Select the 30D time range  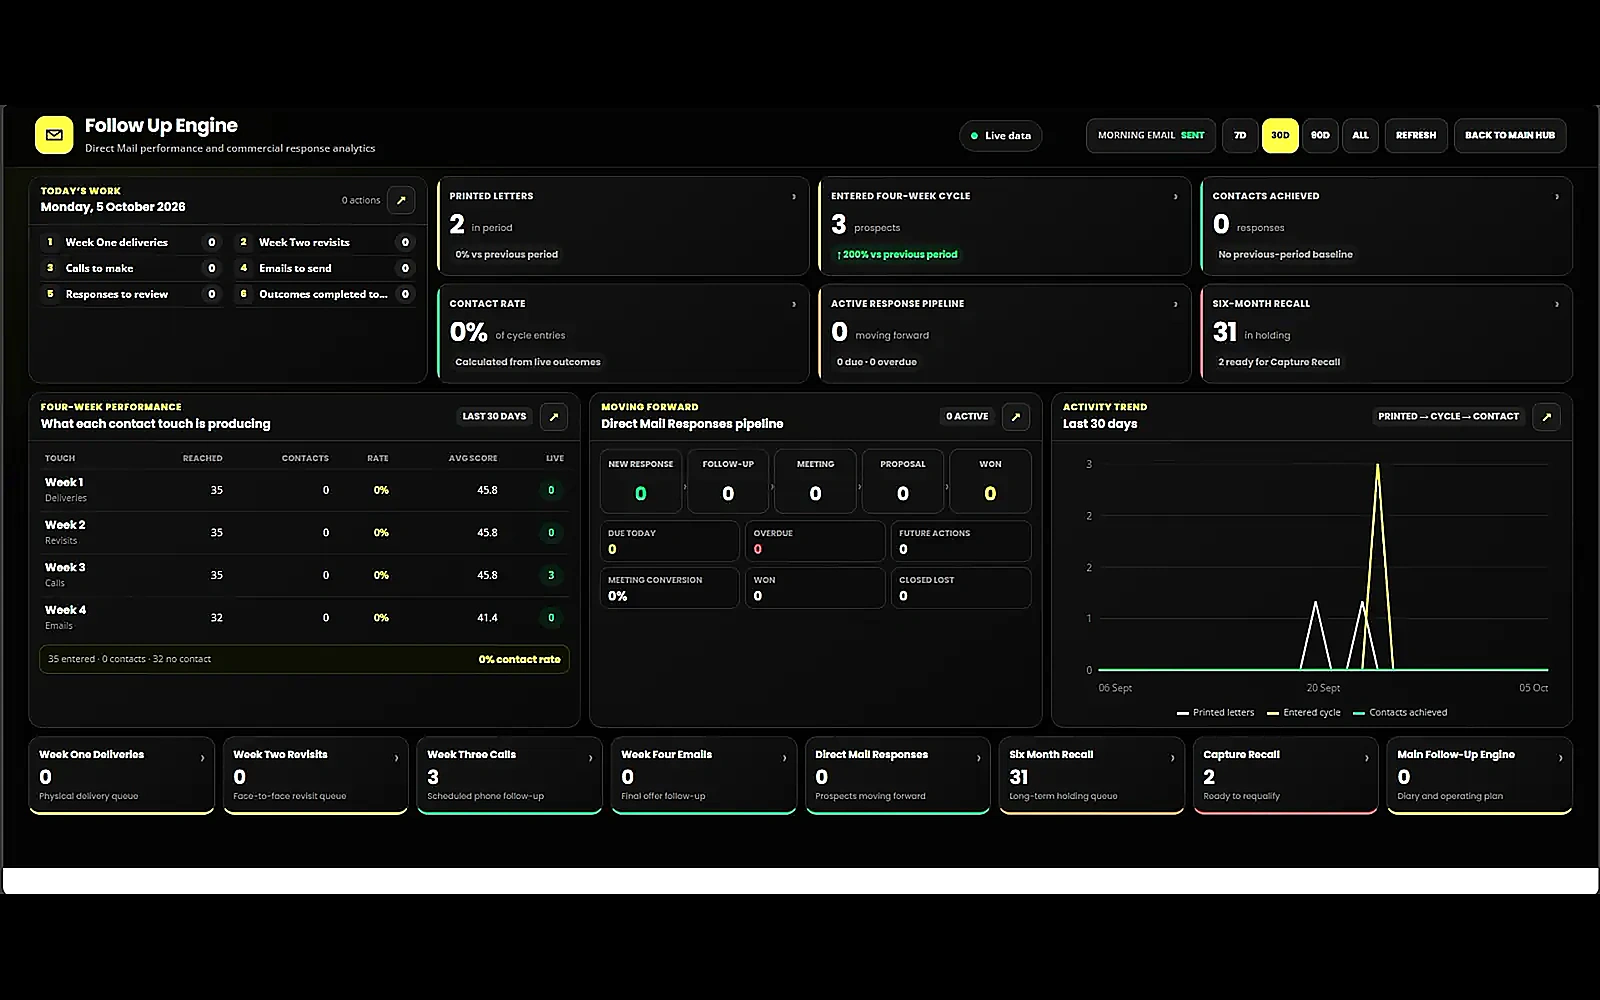point(1280,136)
